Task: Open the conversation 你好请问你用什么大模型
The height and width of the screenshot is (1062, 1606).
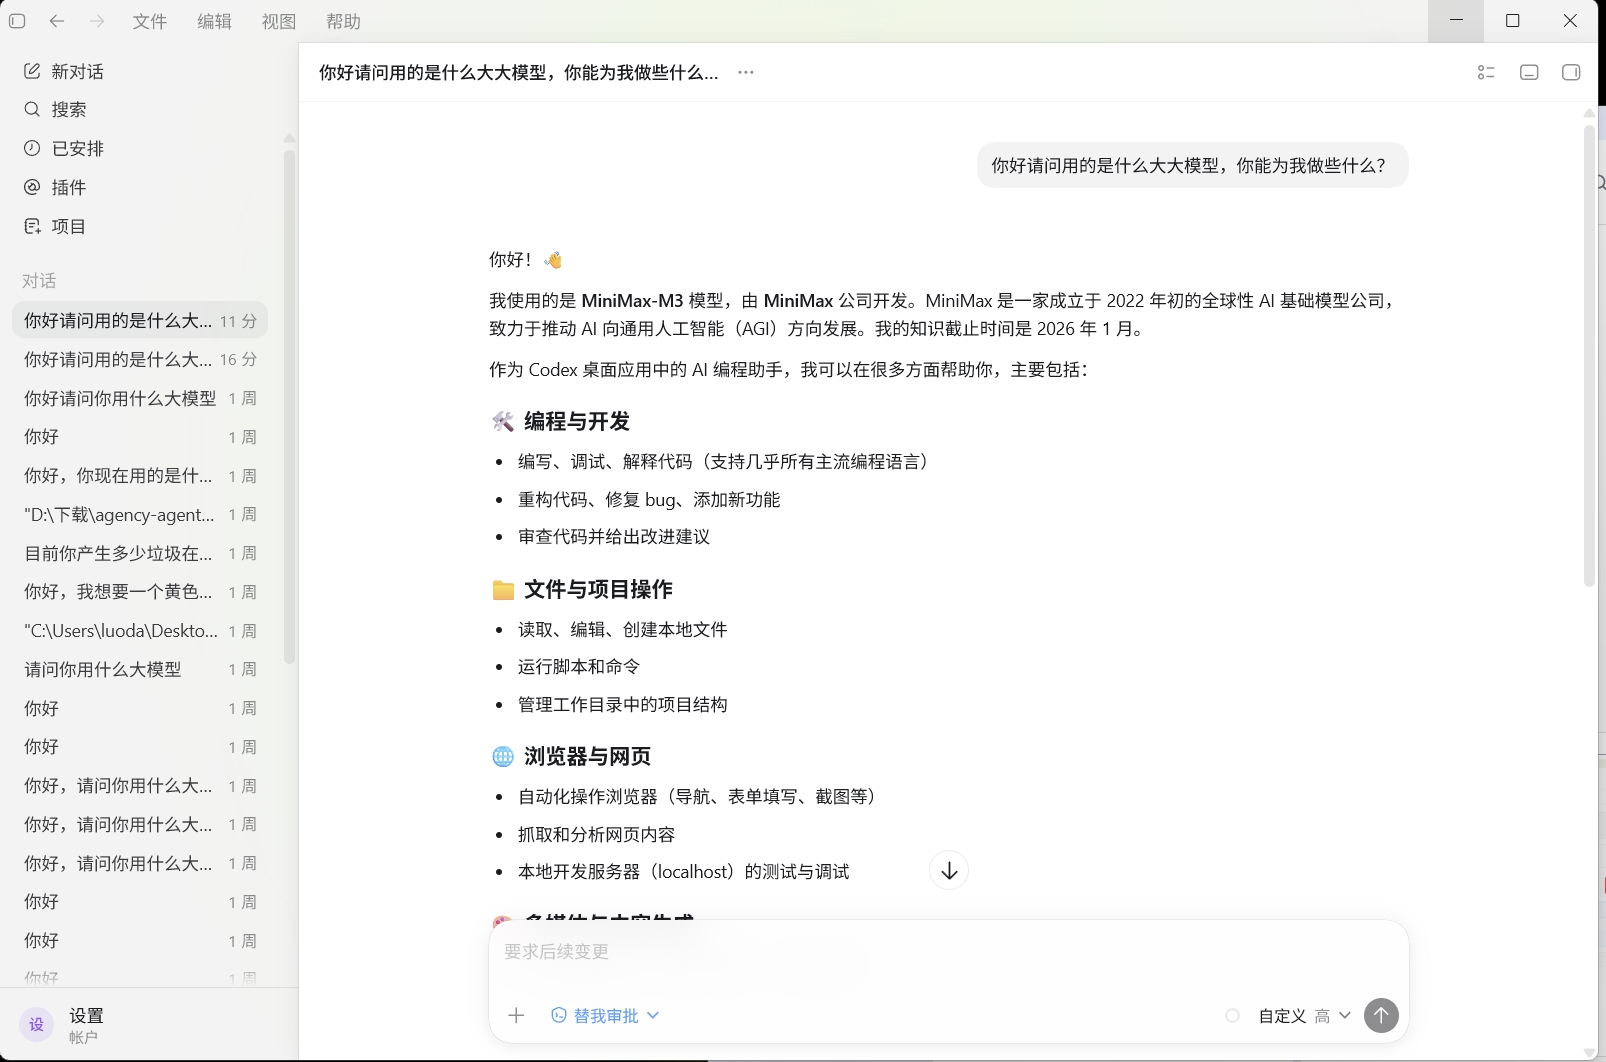Action: click(x=140, y=398)
